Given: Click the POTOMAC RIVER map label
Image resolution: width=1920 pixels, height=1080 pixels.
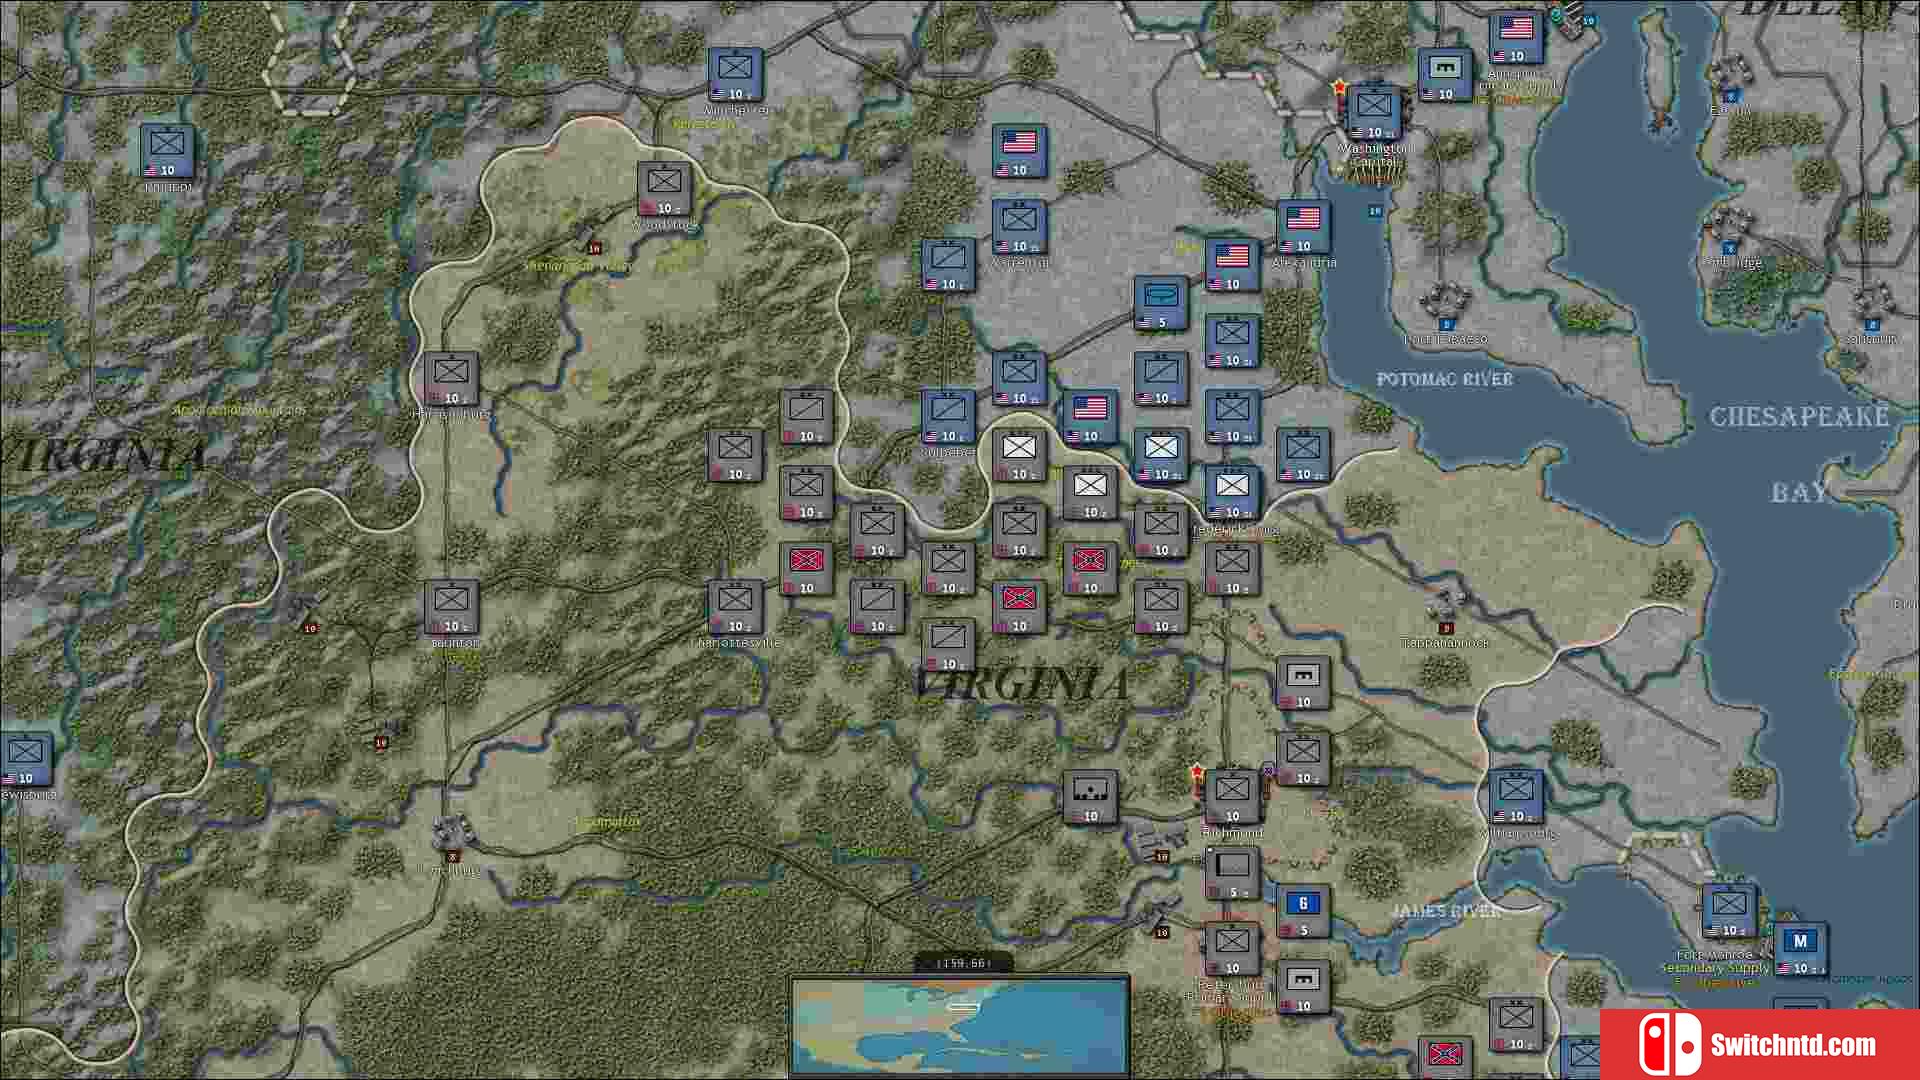Looking at the screenshot, I should [1444, 379].
